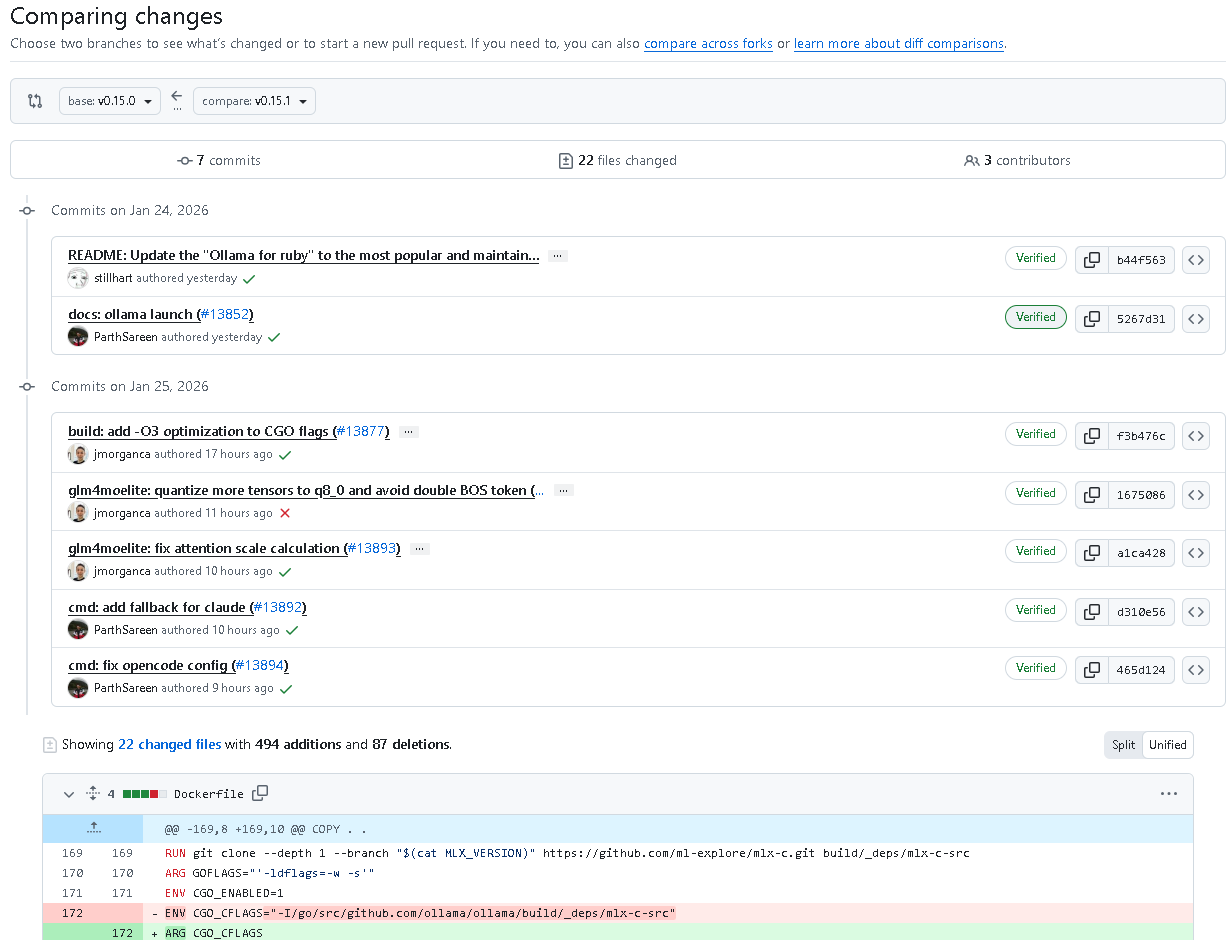View failed check status on commit 1675086
This screenshot has height=940, width=1229.
285,513
